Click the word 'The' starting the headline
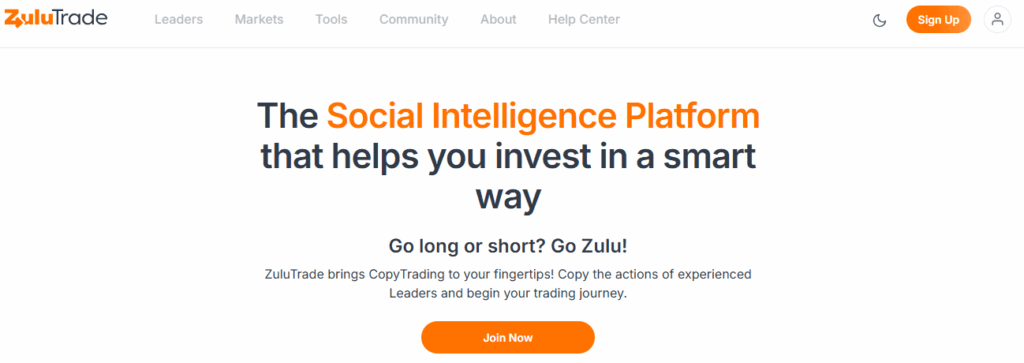The height and width of the screenshot is (363, 1024). (x=287, y=116)
